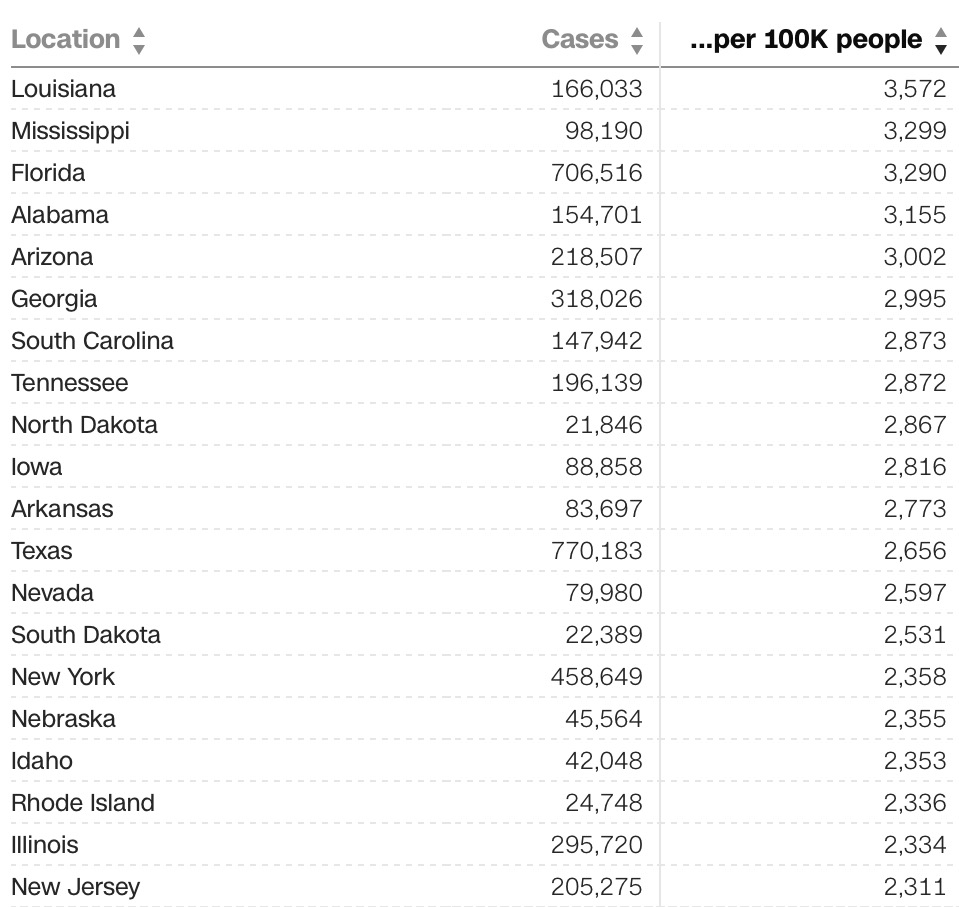
Task: Sort table by Location header text
Action: tap(65, 40)
